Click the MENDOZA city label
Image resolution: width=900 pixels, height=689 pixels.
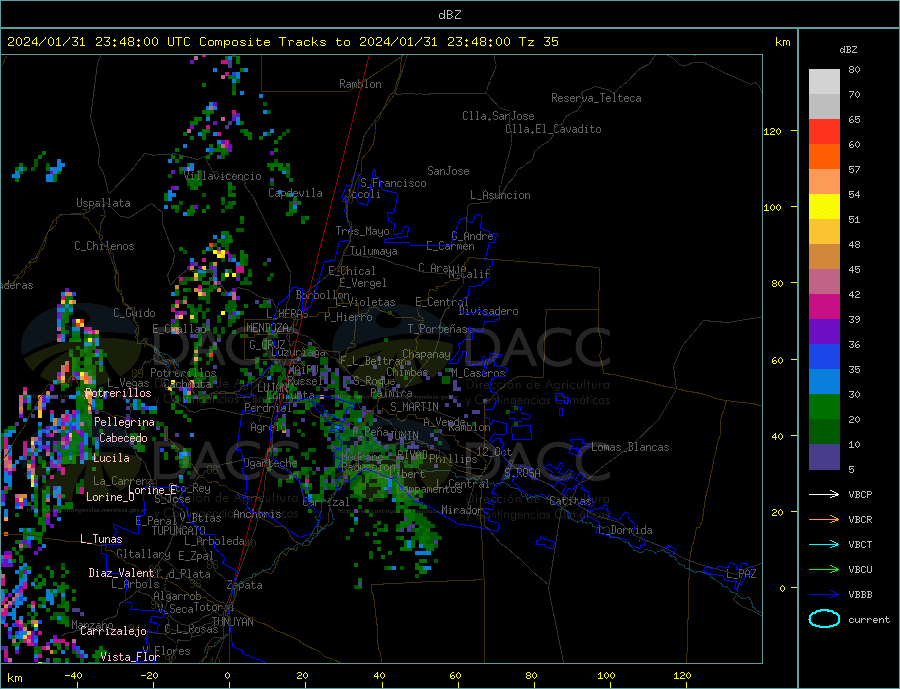point(267,328)
